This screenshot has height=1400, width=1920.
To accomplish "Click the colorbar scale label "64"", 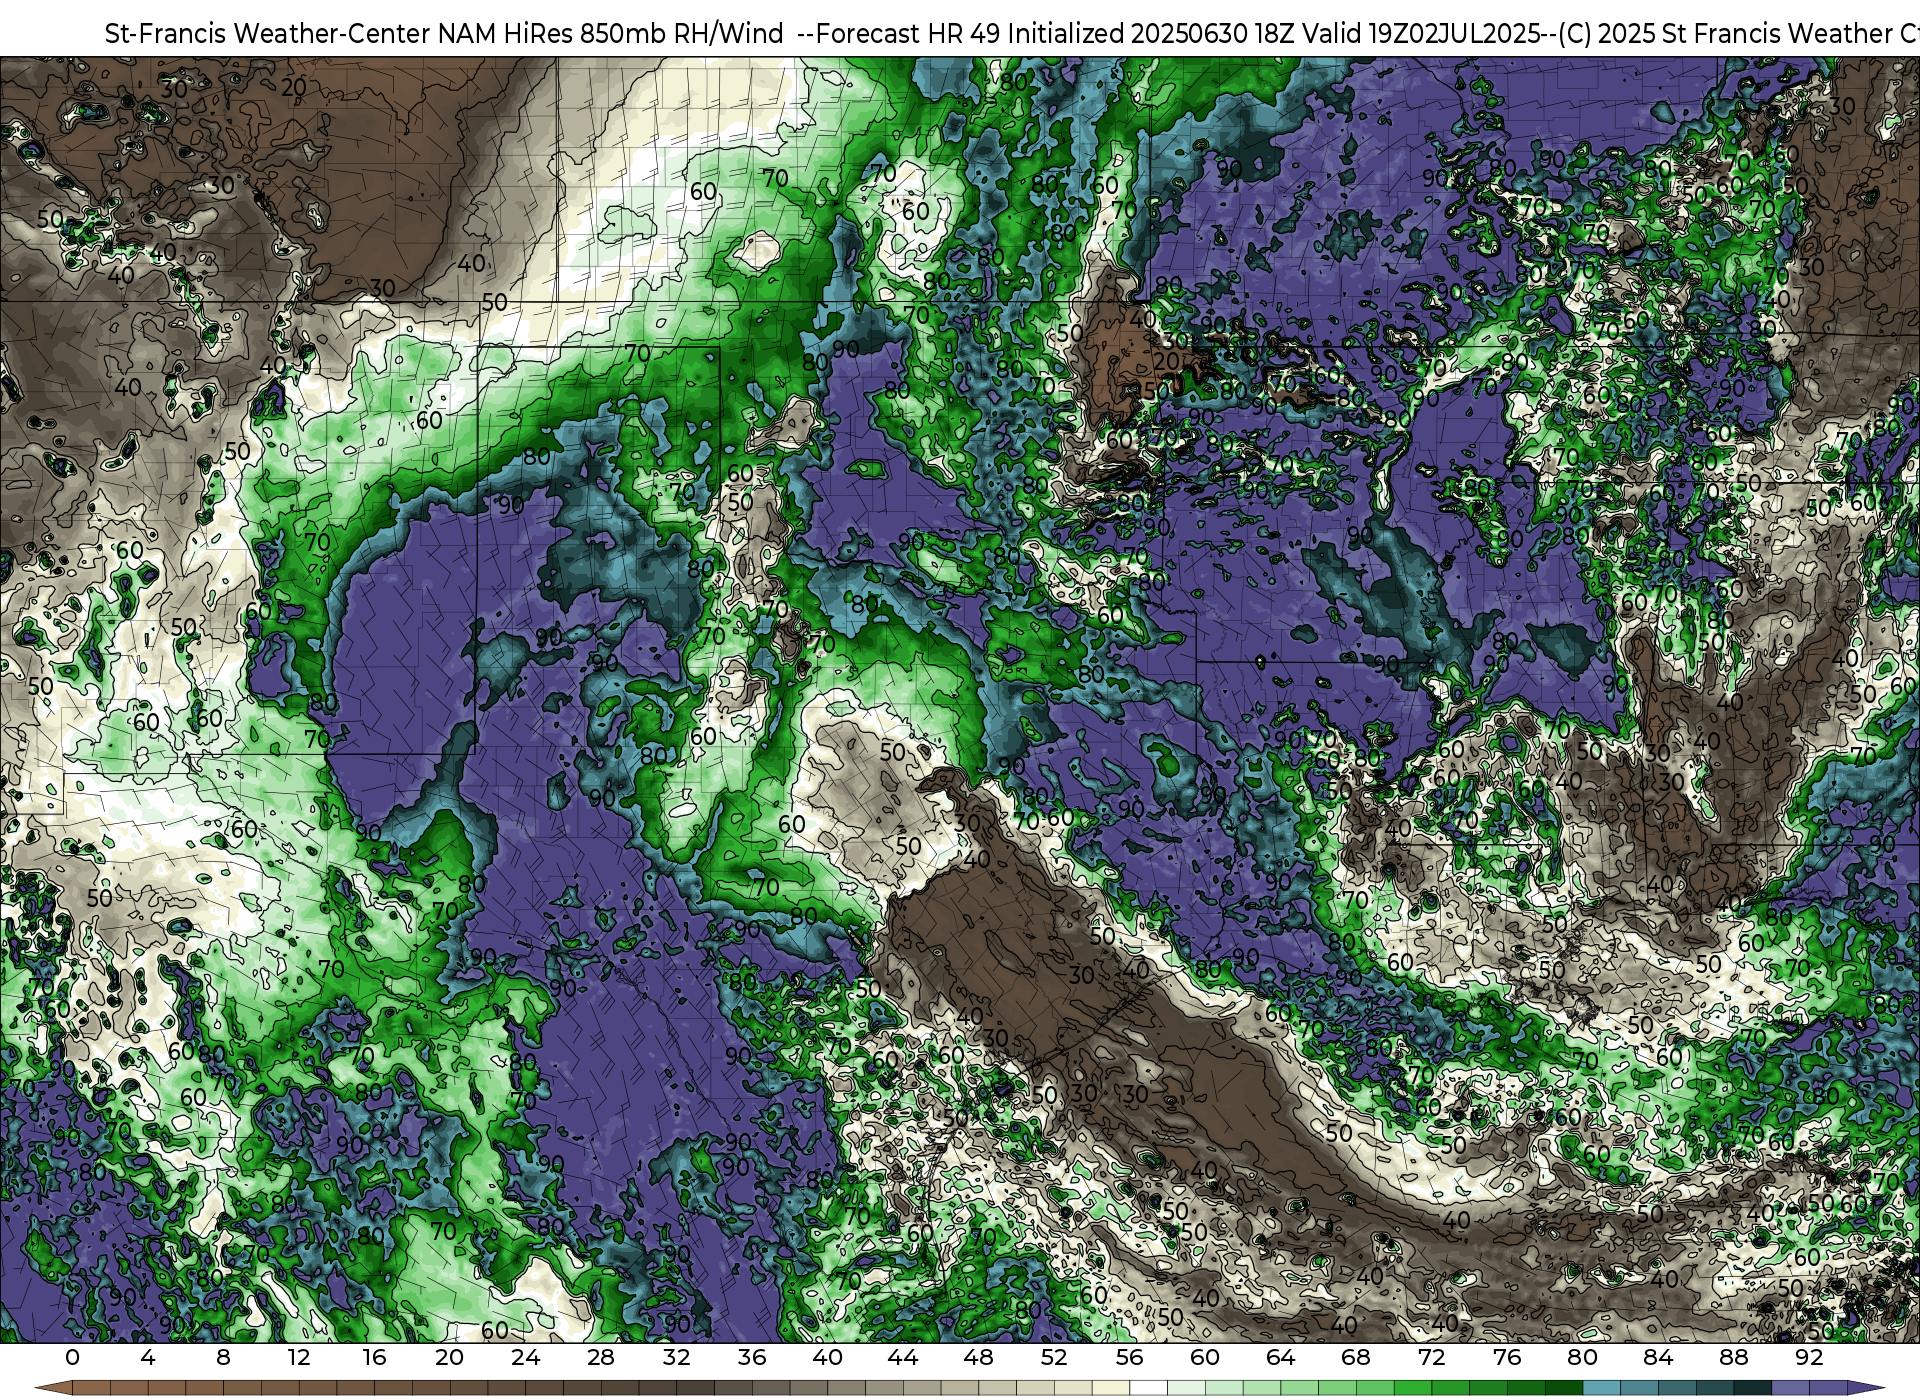I will [1280, 1357].
